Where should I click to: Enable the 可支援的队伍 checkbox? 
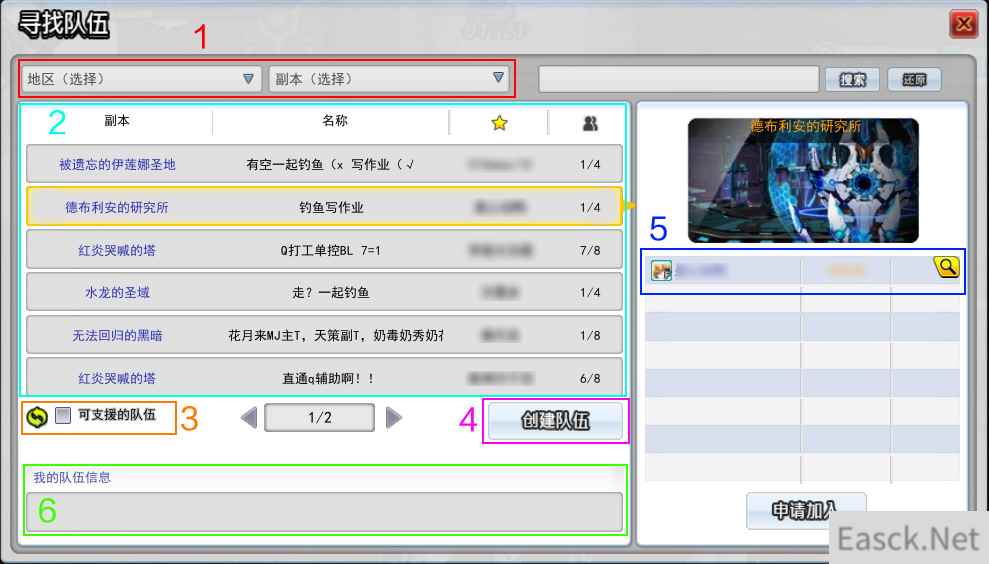[x=63, y=416]
